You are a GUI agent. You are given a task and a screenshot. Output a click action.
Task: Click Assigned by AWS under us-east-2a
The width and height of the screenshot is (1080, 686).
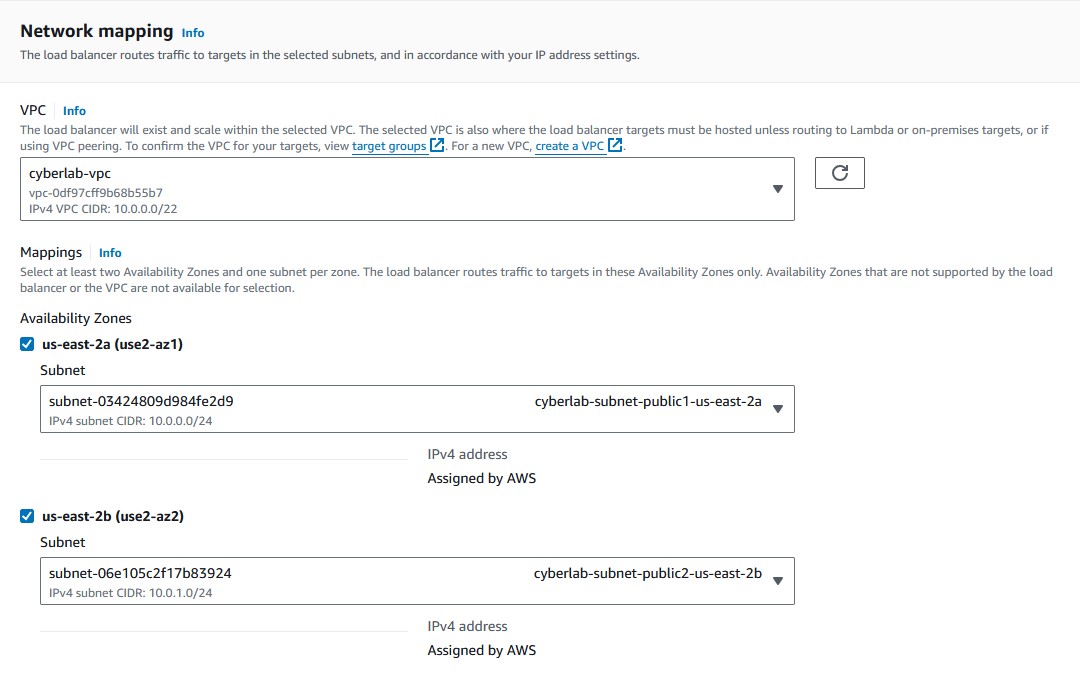pos(481,478)
